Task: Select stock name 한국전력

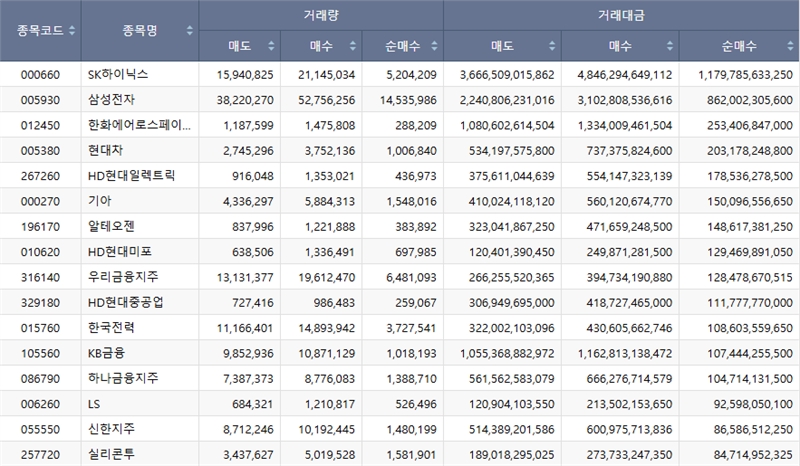Action: coord(111,328)
